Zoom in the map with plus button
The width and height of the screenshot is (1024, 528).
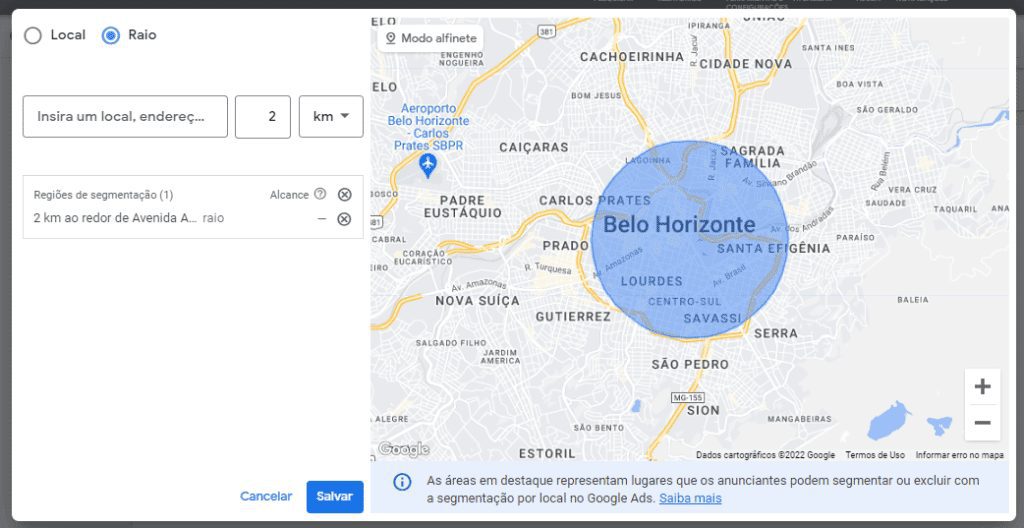[982, 387]
